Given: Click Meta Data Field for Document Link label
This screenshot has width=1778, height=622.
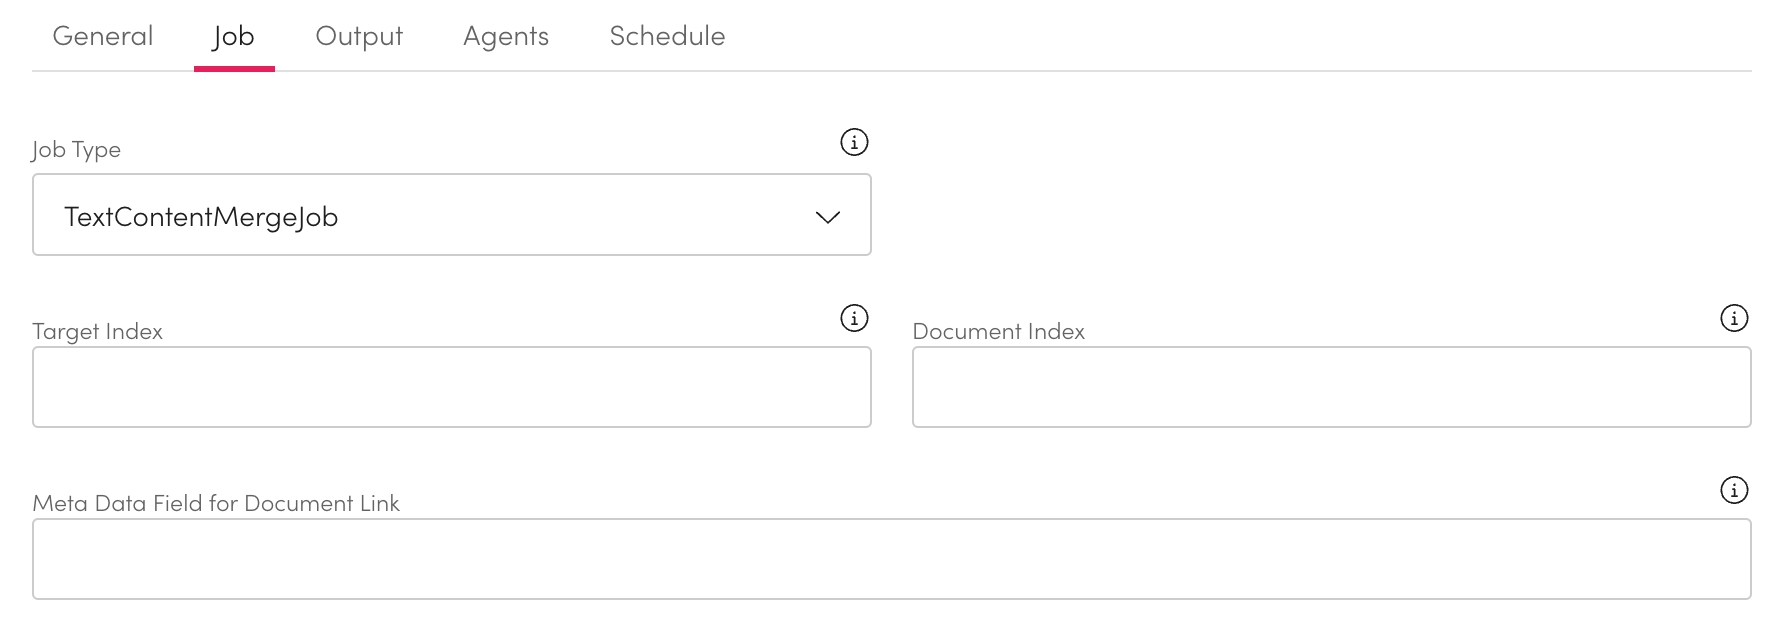Looking at the screenshot, I should point(216,503).
